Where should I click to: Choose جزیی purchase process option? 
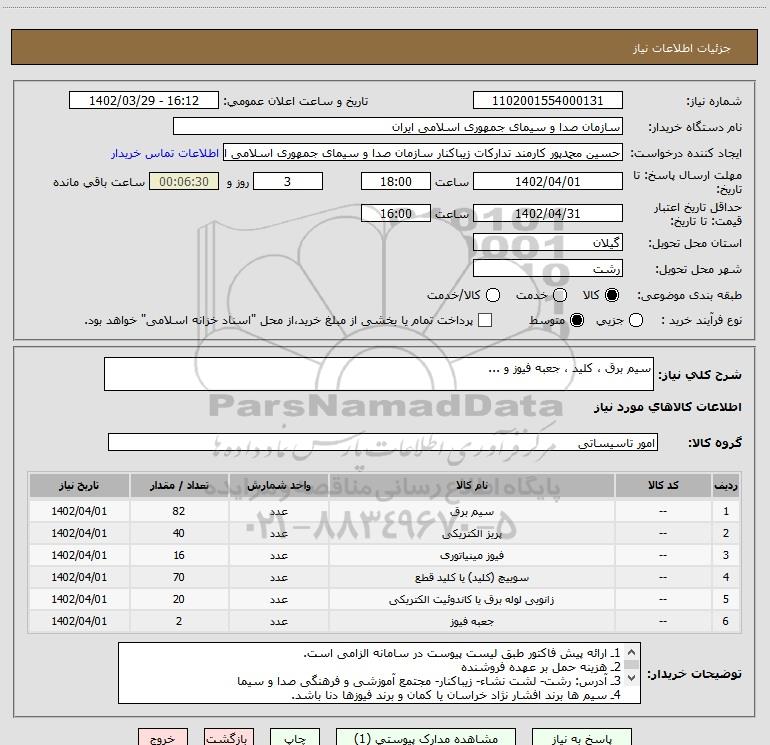(x=635, y=321)
